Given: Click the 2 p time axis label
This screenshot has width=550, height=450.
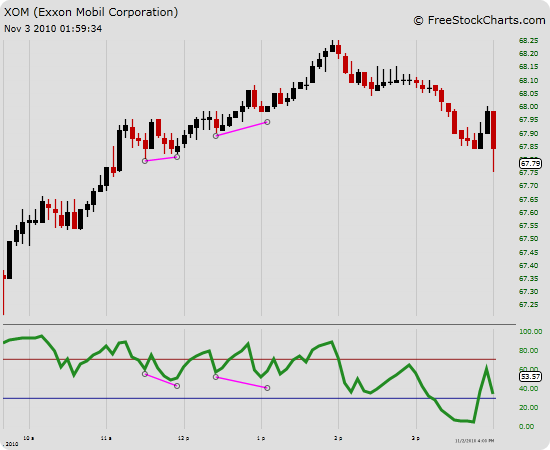Looking at the screenshot, I should 338,438.
